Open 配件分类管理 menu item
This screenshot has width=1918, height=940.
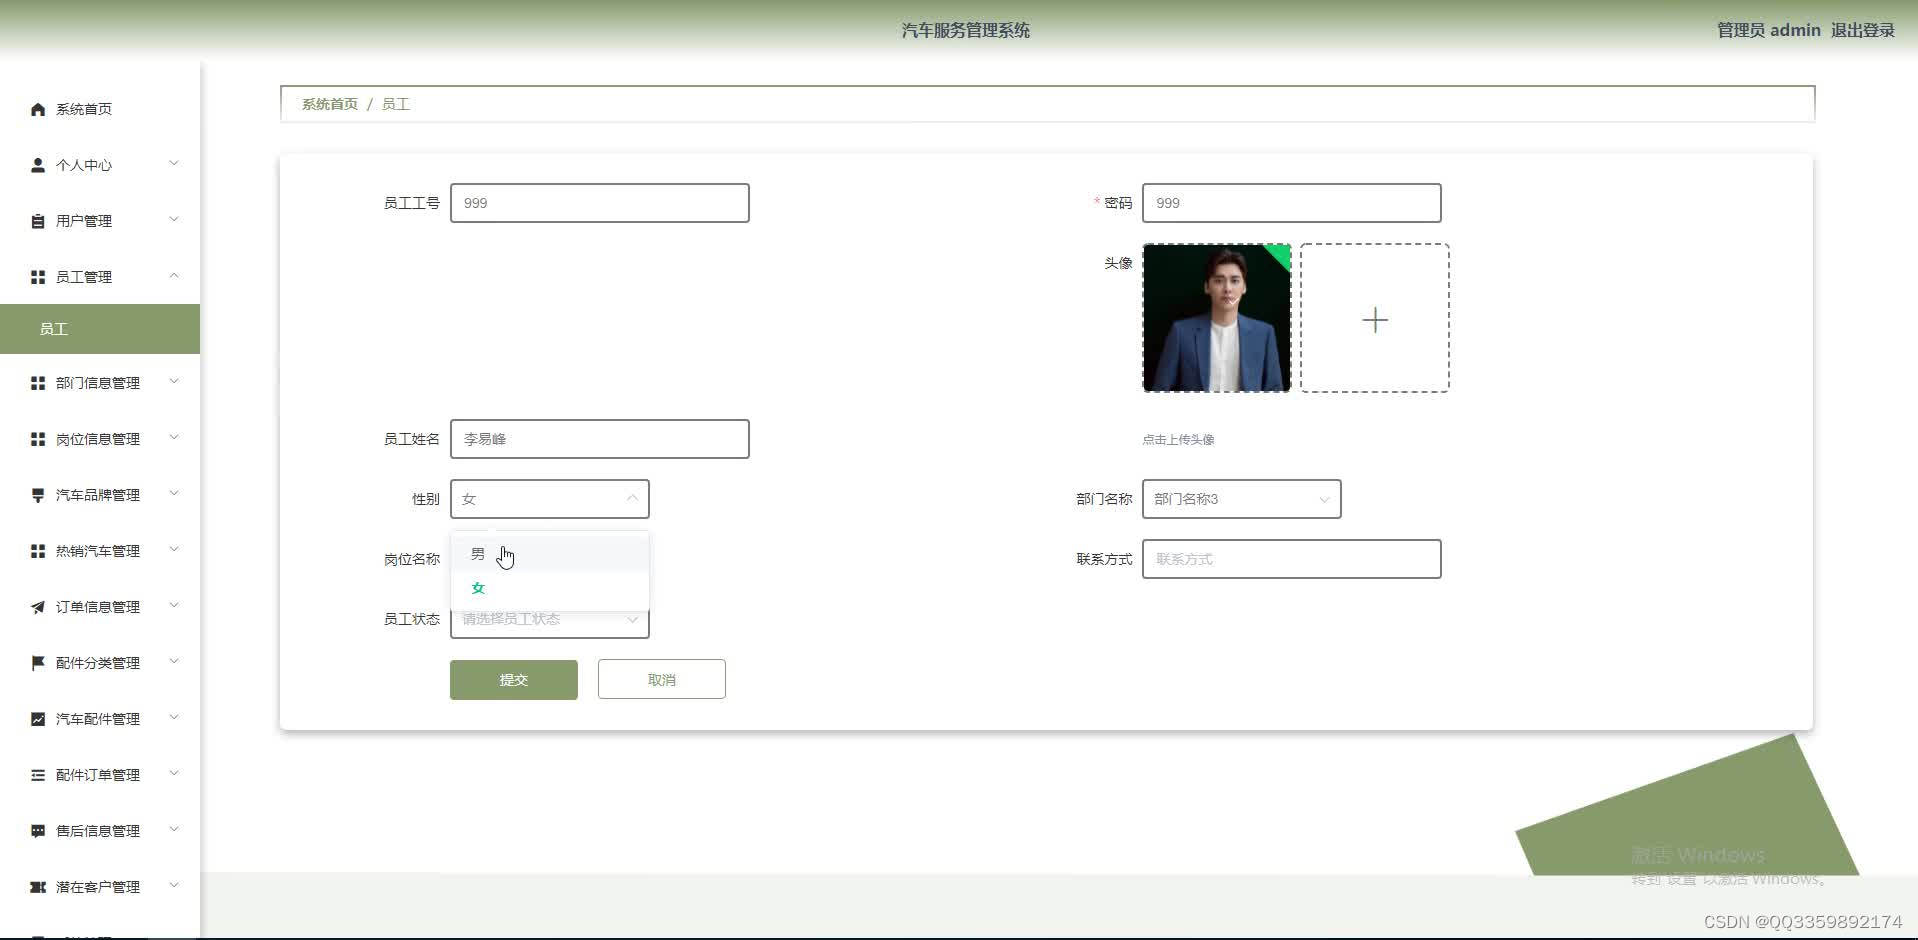(x=100, y=663)
